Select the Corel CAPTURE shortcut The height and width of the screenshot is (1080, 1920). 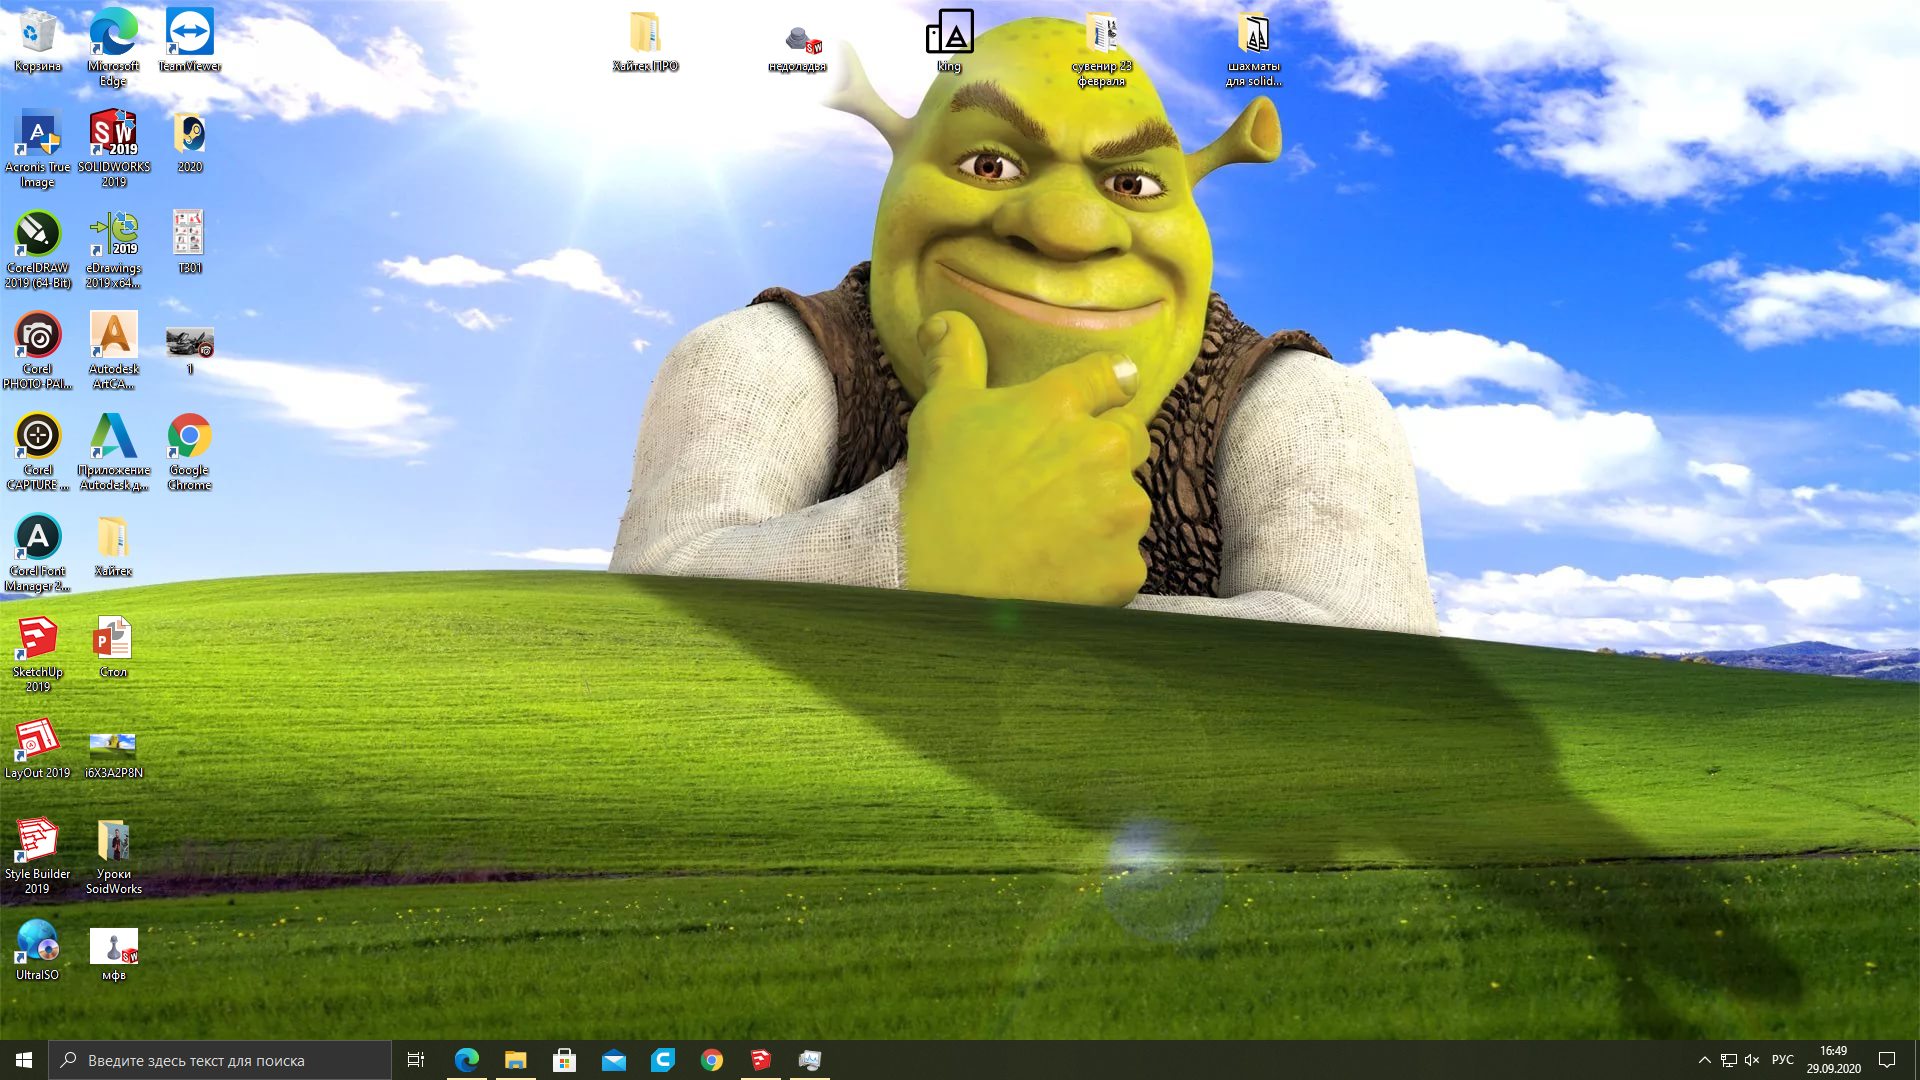click(37, 452)
